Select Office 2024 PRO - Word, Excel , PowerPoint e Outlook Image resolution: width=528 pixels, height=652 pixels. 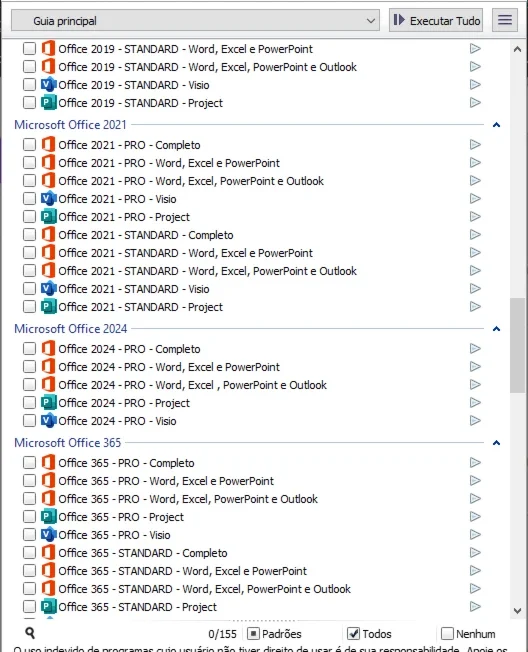192,385
